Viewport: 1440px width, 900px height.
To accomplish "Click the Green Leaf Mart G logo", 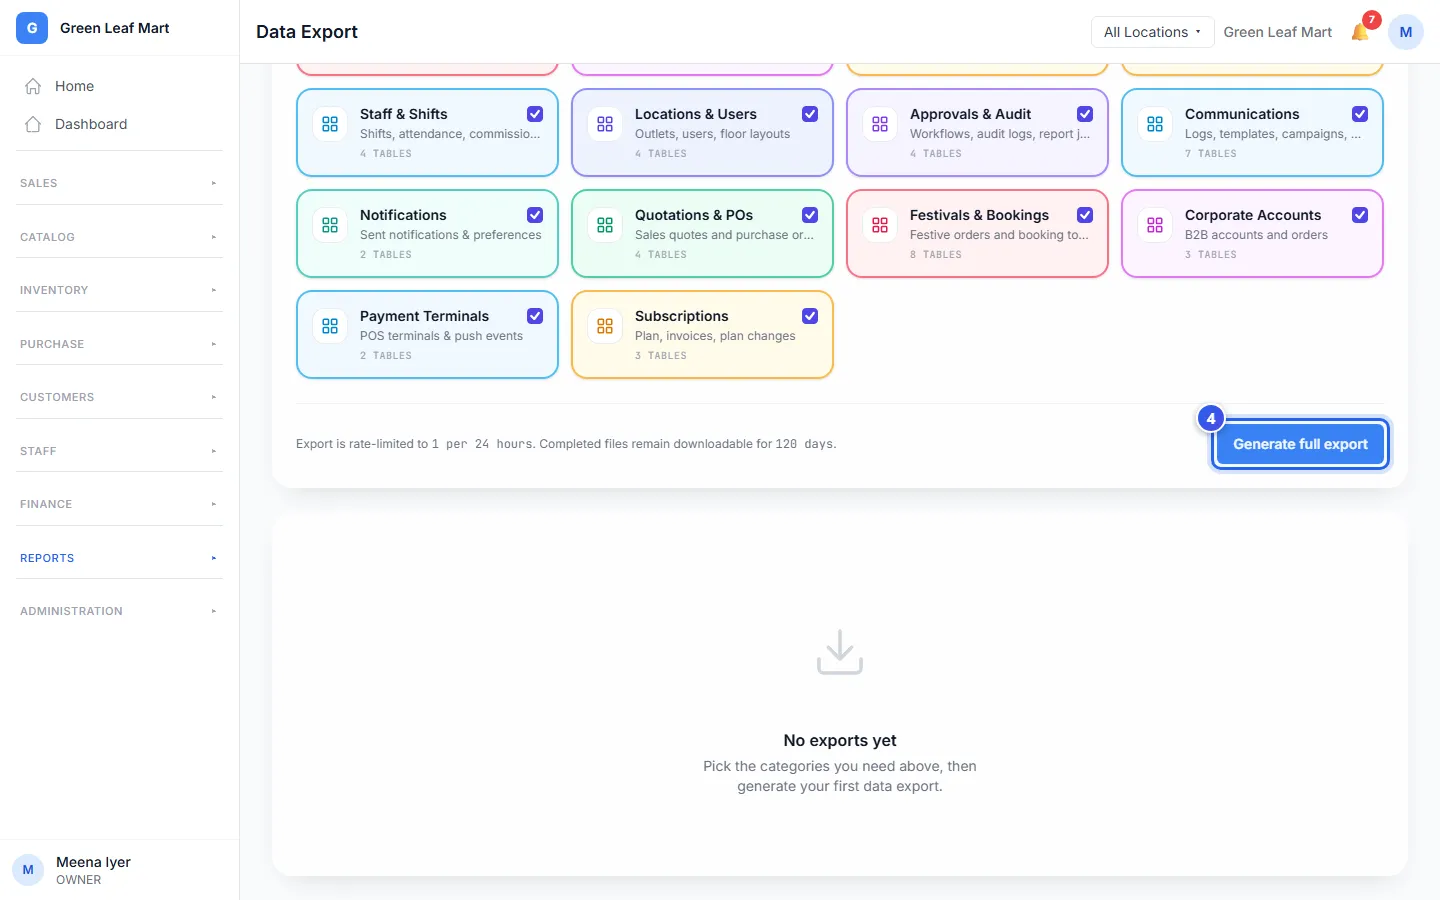I will pyautogui.click(x=32, y=28).
